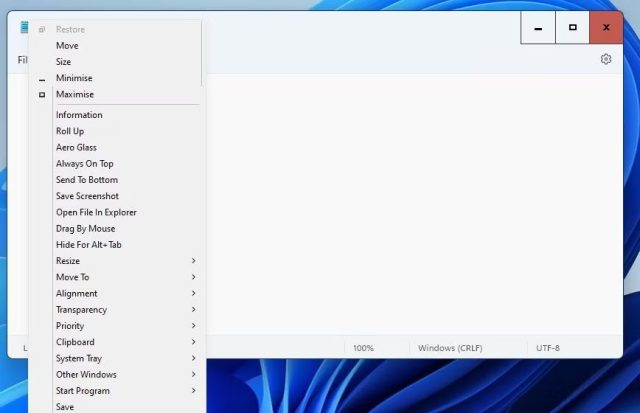
Task: Maximize the Notepad window
Action: 572,27
